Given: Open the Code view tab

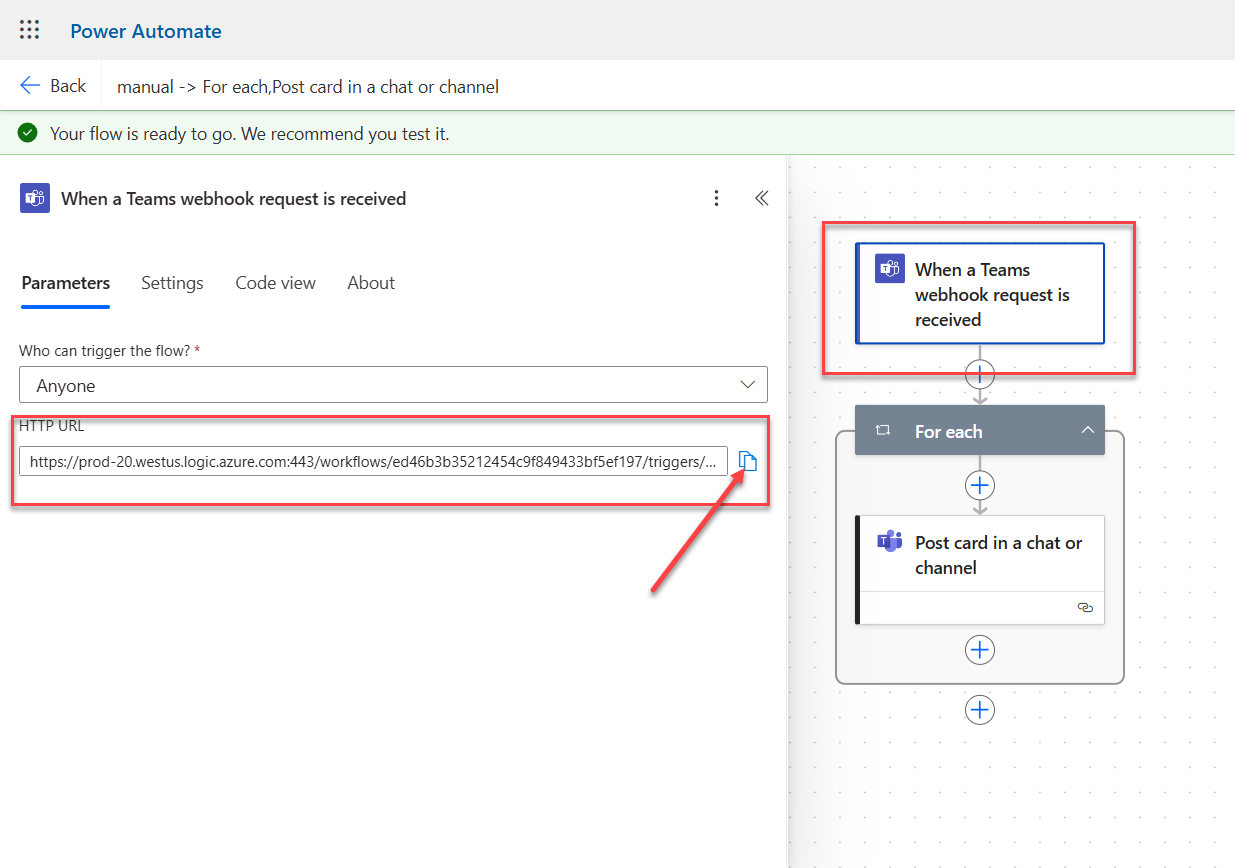Looking at the screenshot, I should (x=275, y=283).
